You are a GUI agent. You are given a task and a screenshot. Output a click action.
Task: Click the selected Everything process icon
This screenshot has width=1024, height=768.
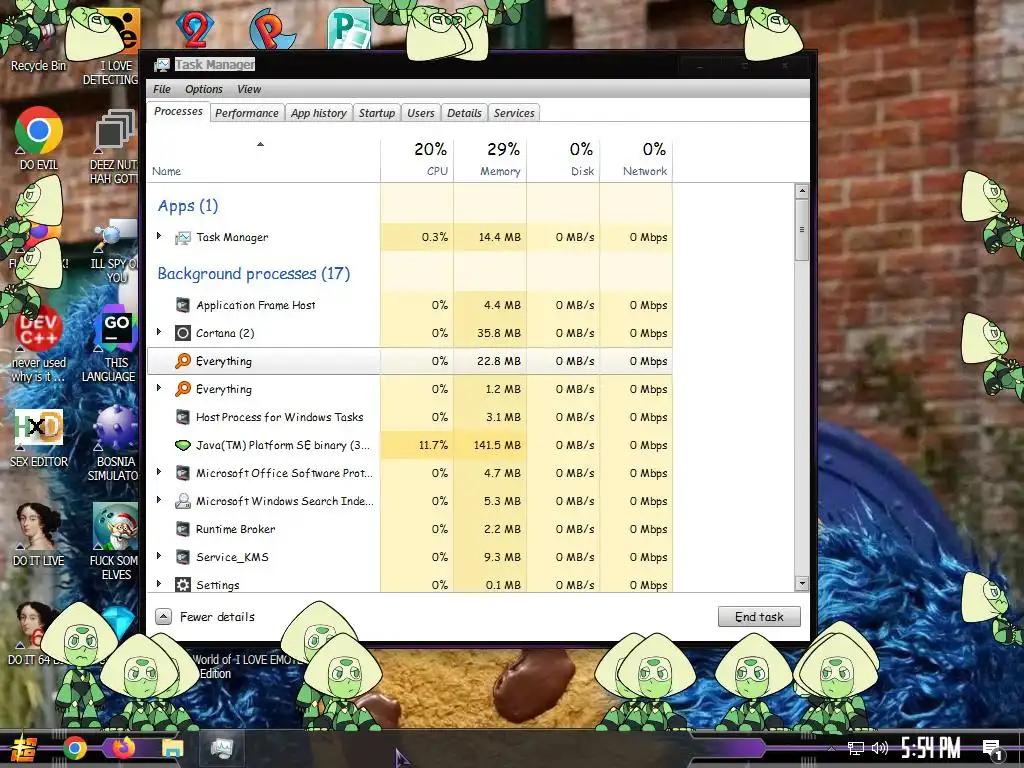(183, 361)
